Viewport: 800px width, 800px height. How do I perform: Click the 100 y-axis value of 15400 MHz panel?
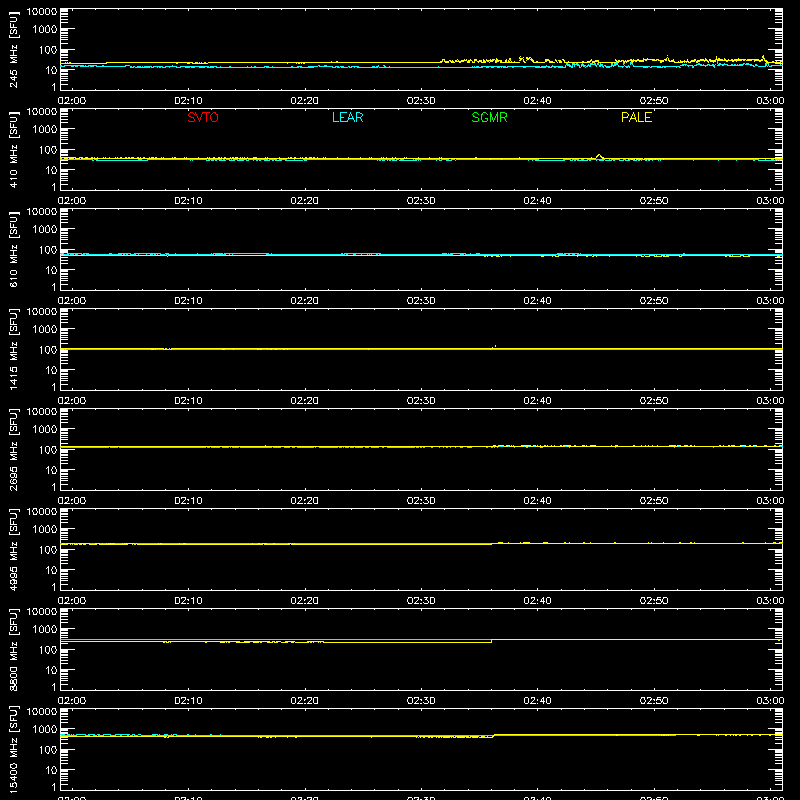(x=48, y=750)
